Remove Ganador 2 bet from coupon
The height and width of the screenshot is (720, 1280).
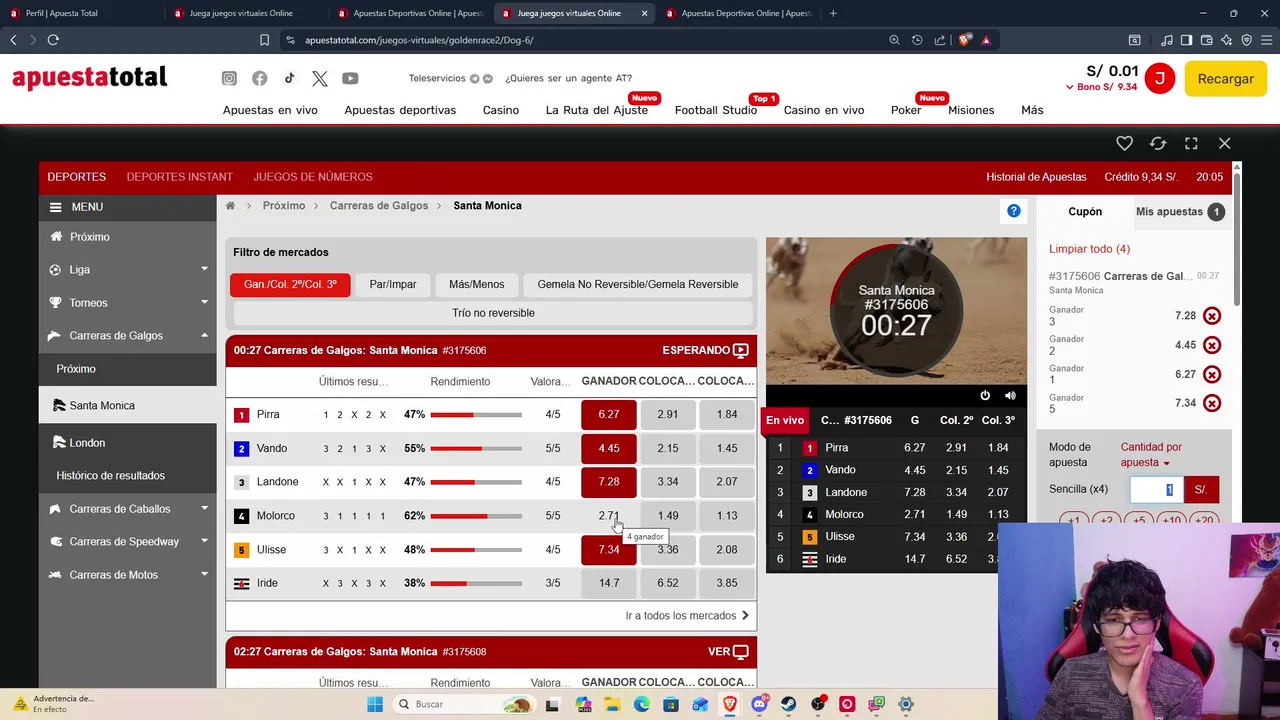(x=1212, y=345)
